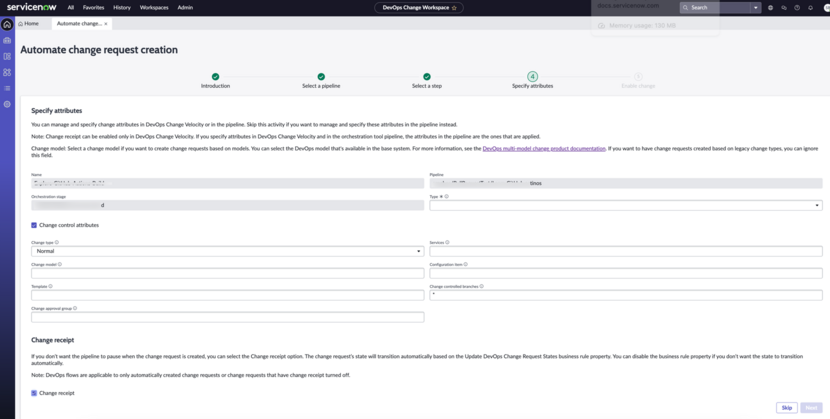Click the Change approval group field

[x=228, y=317]
